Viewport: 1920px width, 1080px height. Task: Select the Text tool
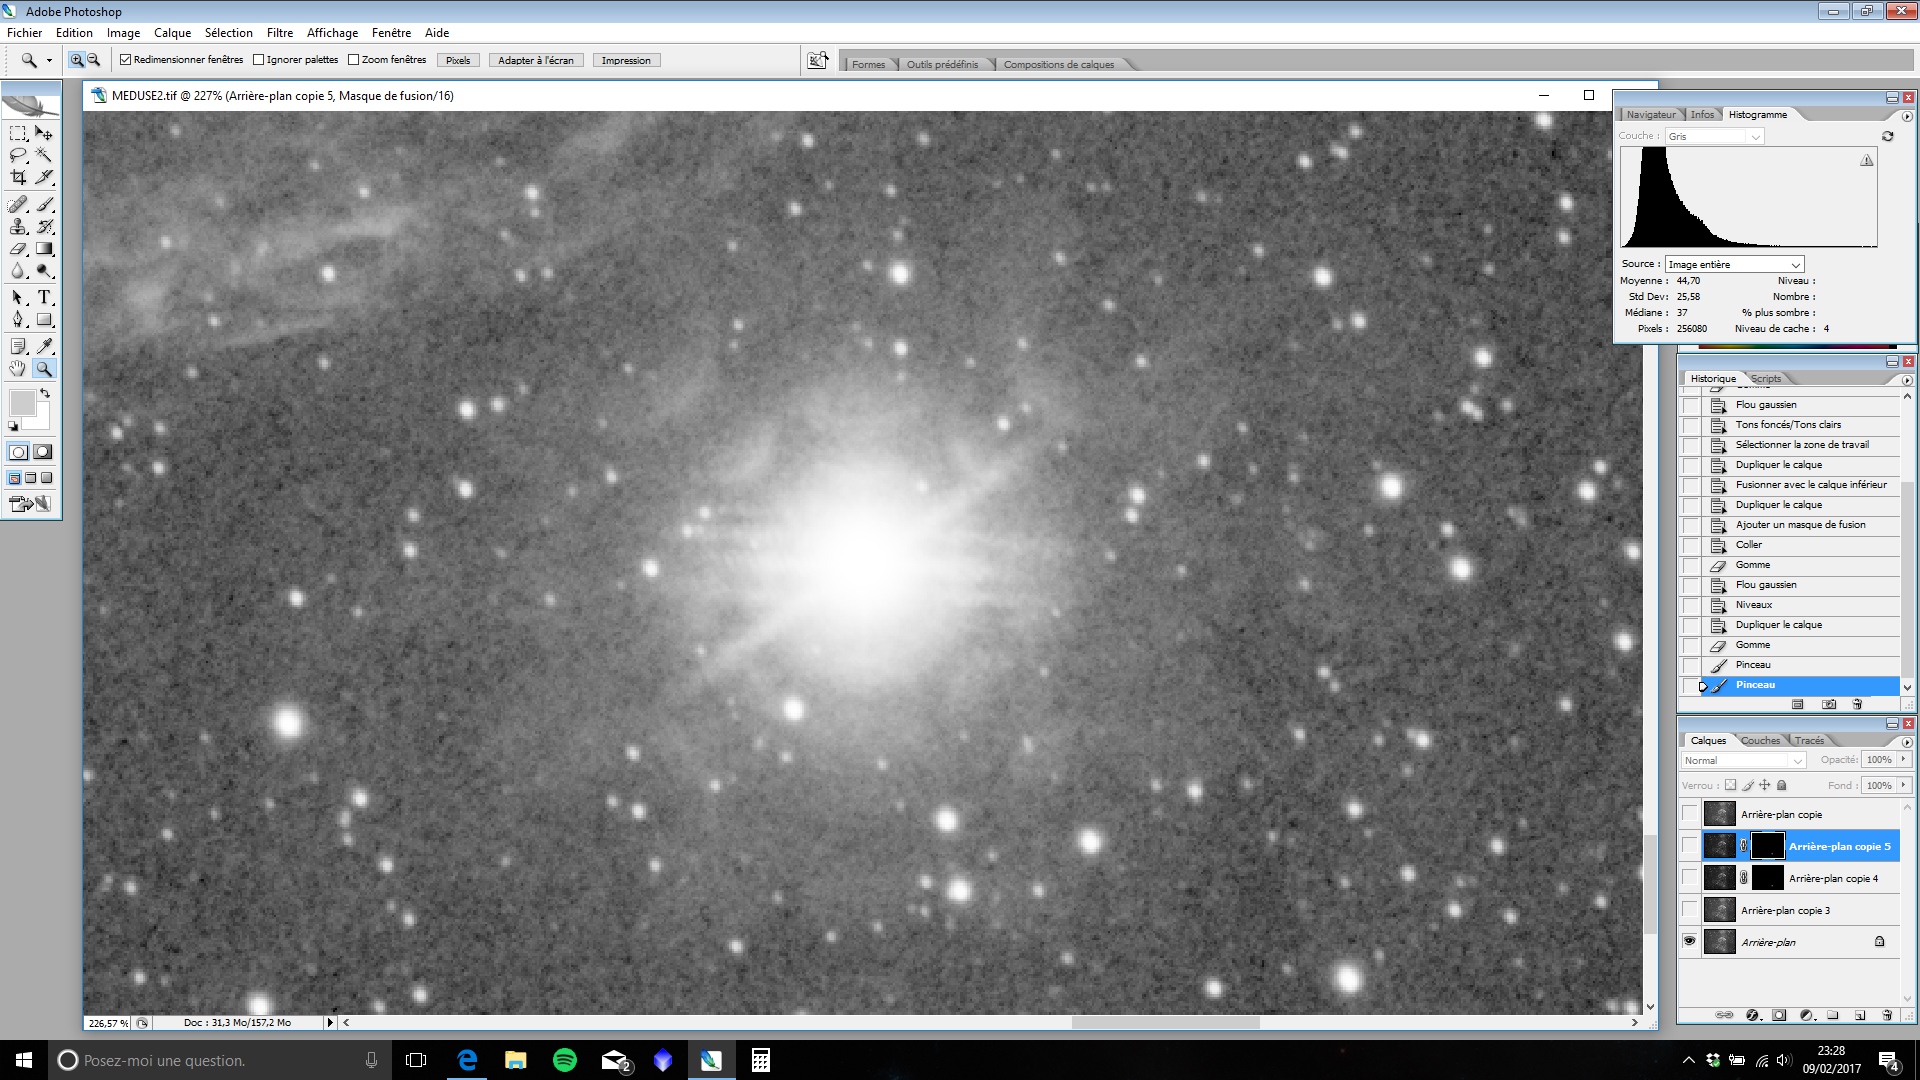click(x=44, y=297)
